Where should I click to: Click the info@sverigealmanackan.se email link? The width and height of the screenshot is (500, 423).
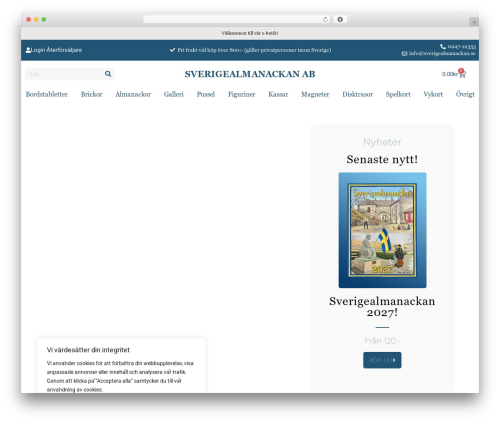coord(442,53)
